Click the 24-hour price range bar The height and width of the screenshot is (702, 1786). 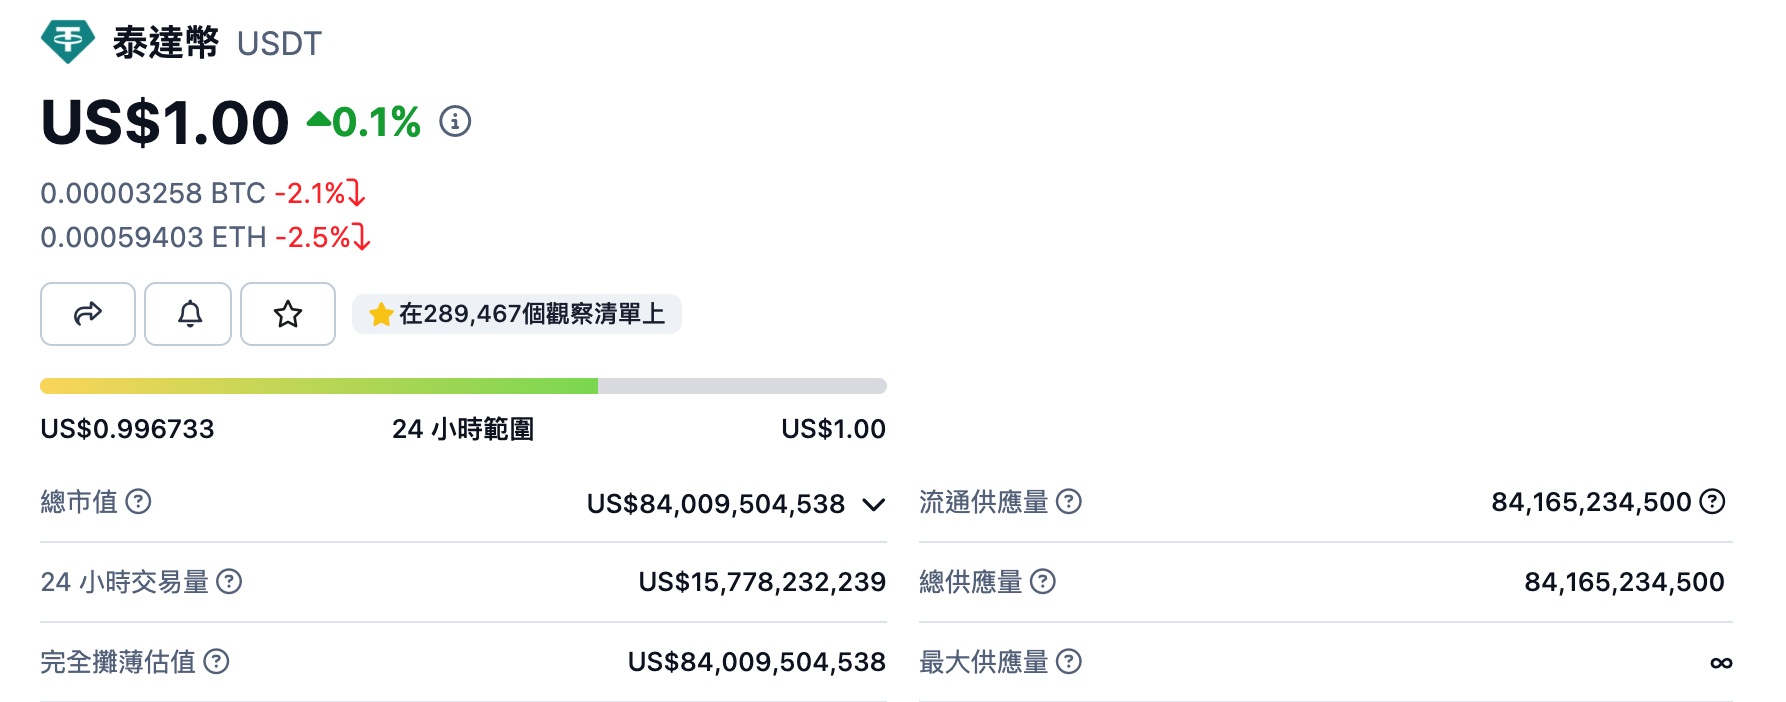463,386
